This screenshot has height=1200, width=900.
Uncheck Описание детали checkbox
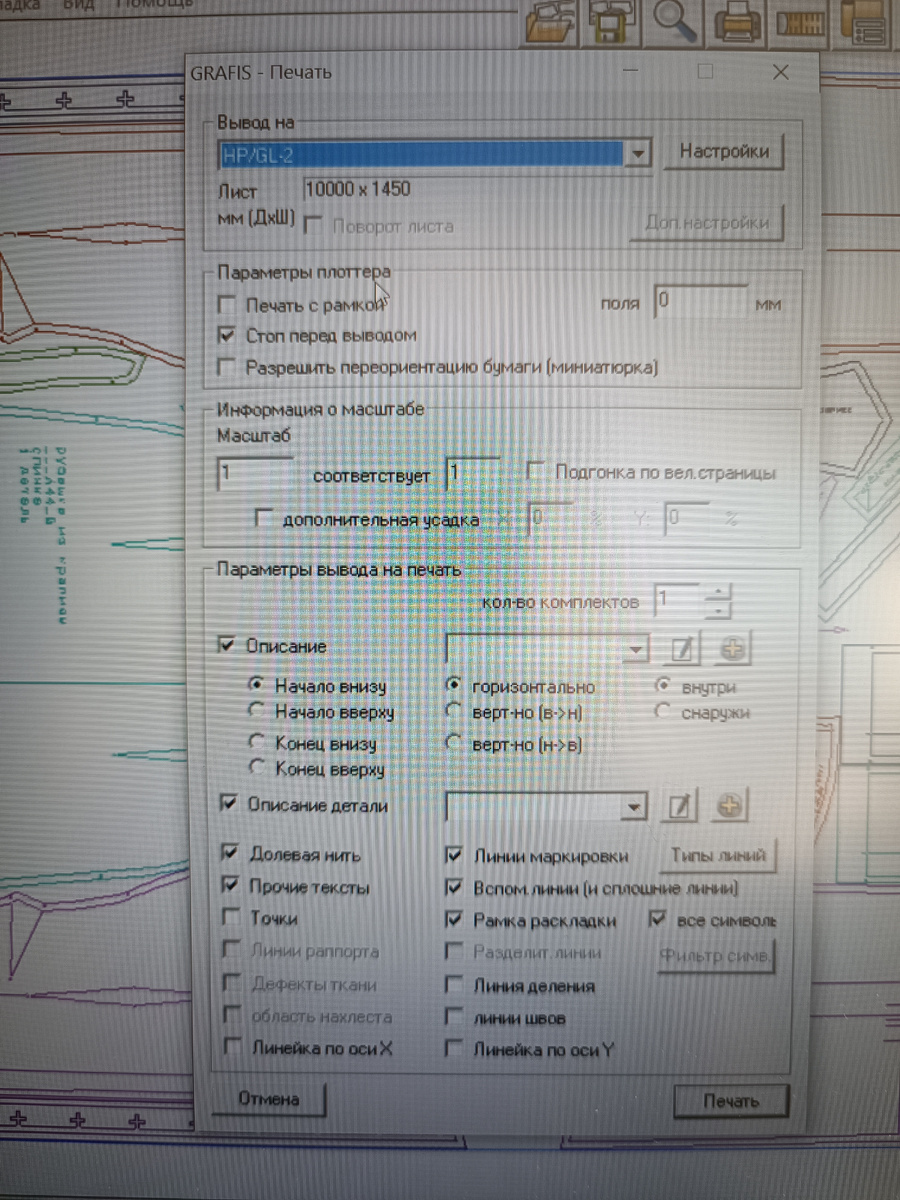pyautogui.click(x=227, y=803)
